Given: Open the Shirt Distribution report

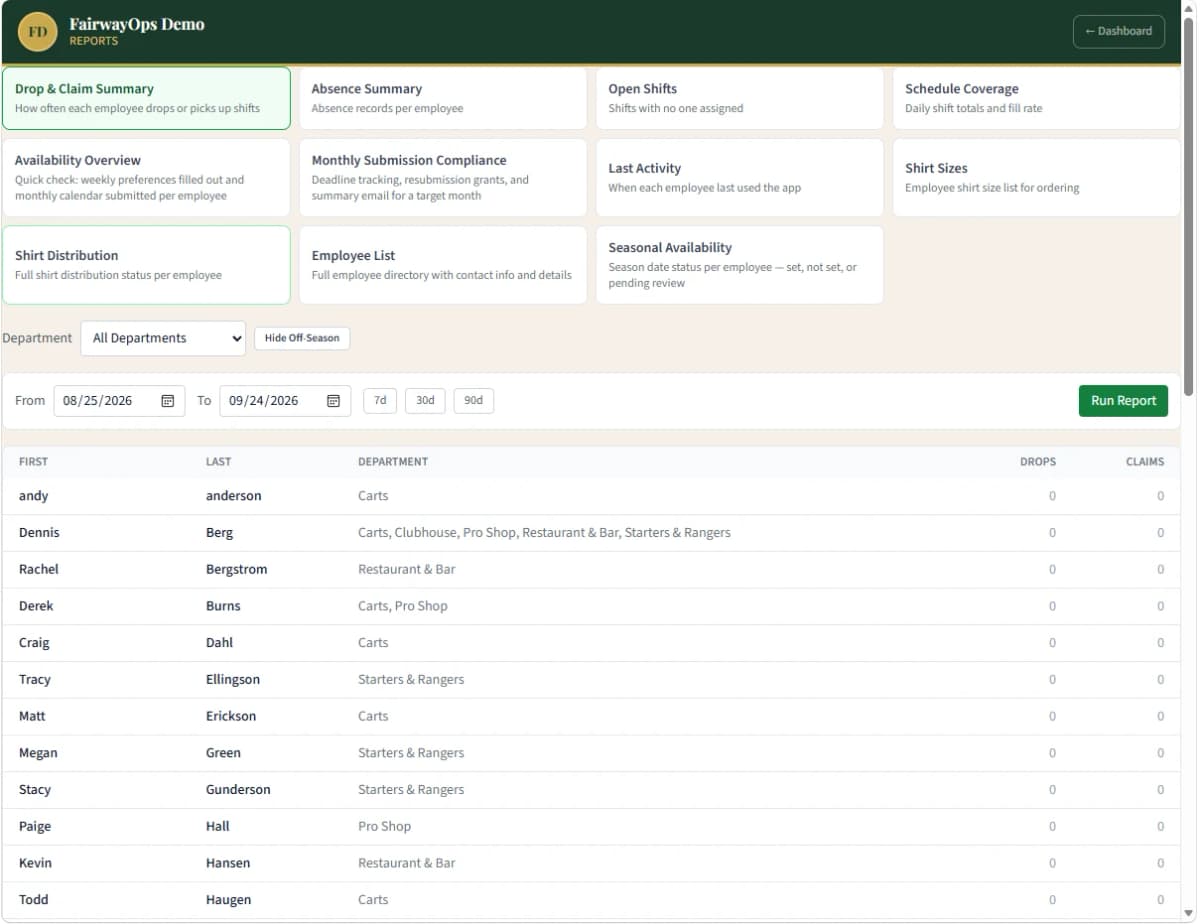Looking at the screenshot, I should [146, 265].
